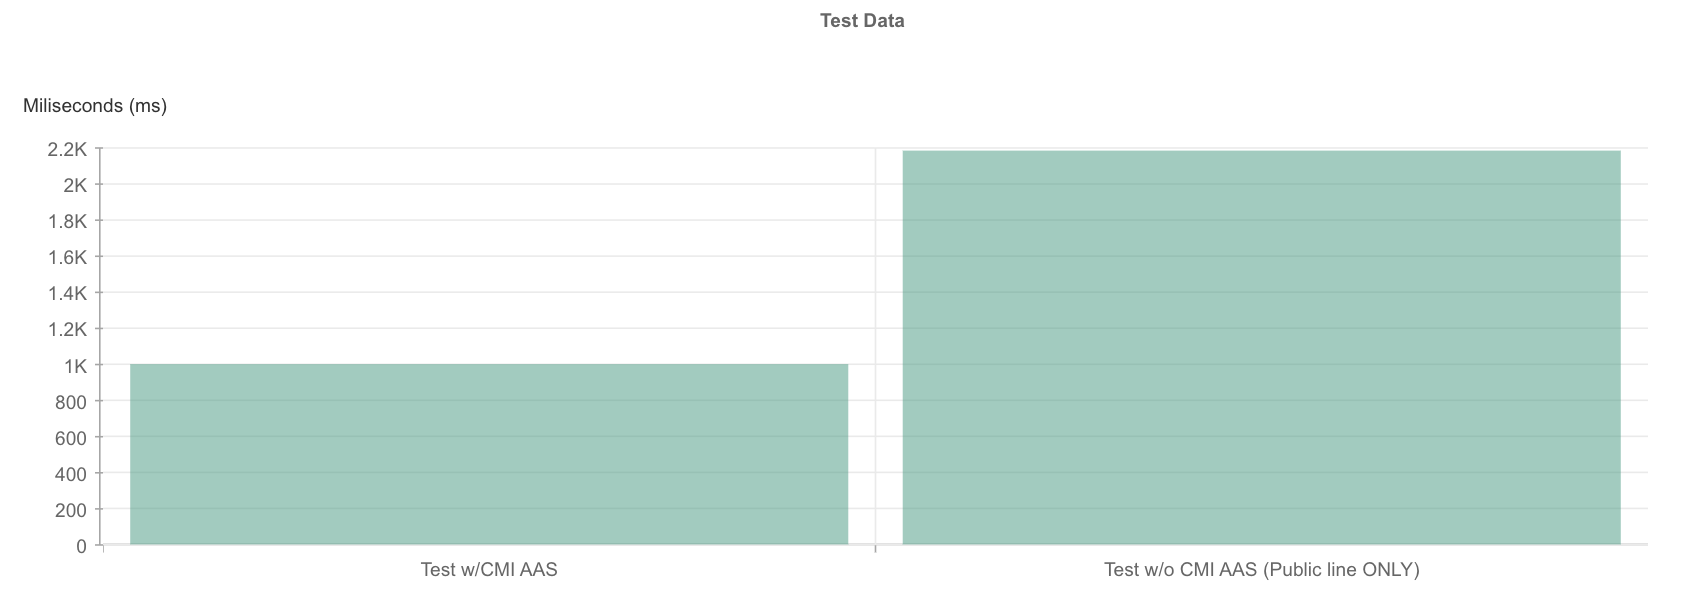Click the 1.2K y-axis label
This screenshot has height=594, width=1686.
67,329
